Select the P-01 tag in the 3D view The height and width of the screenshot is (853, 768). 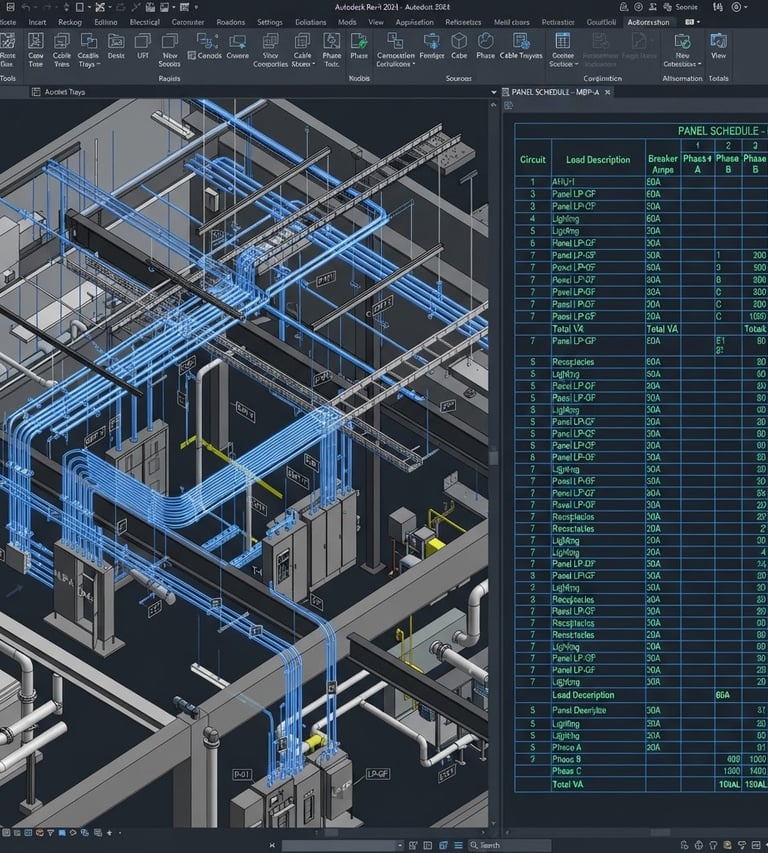click(x=241, y=774)
